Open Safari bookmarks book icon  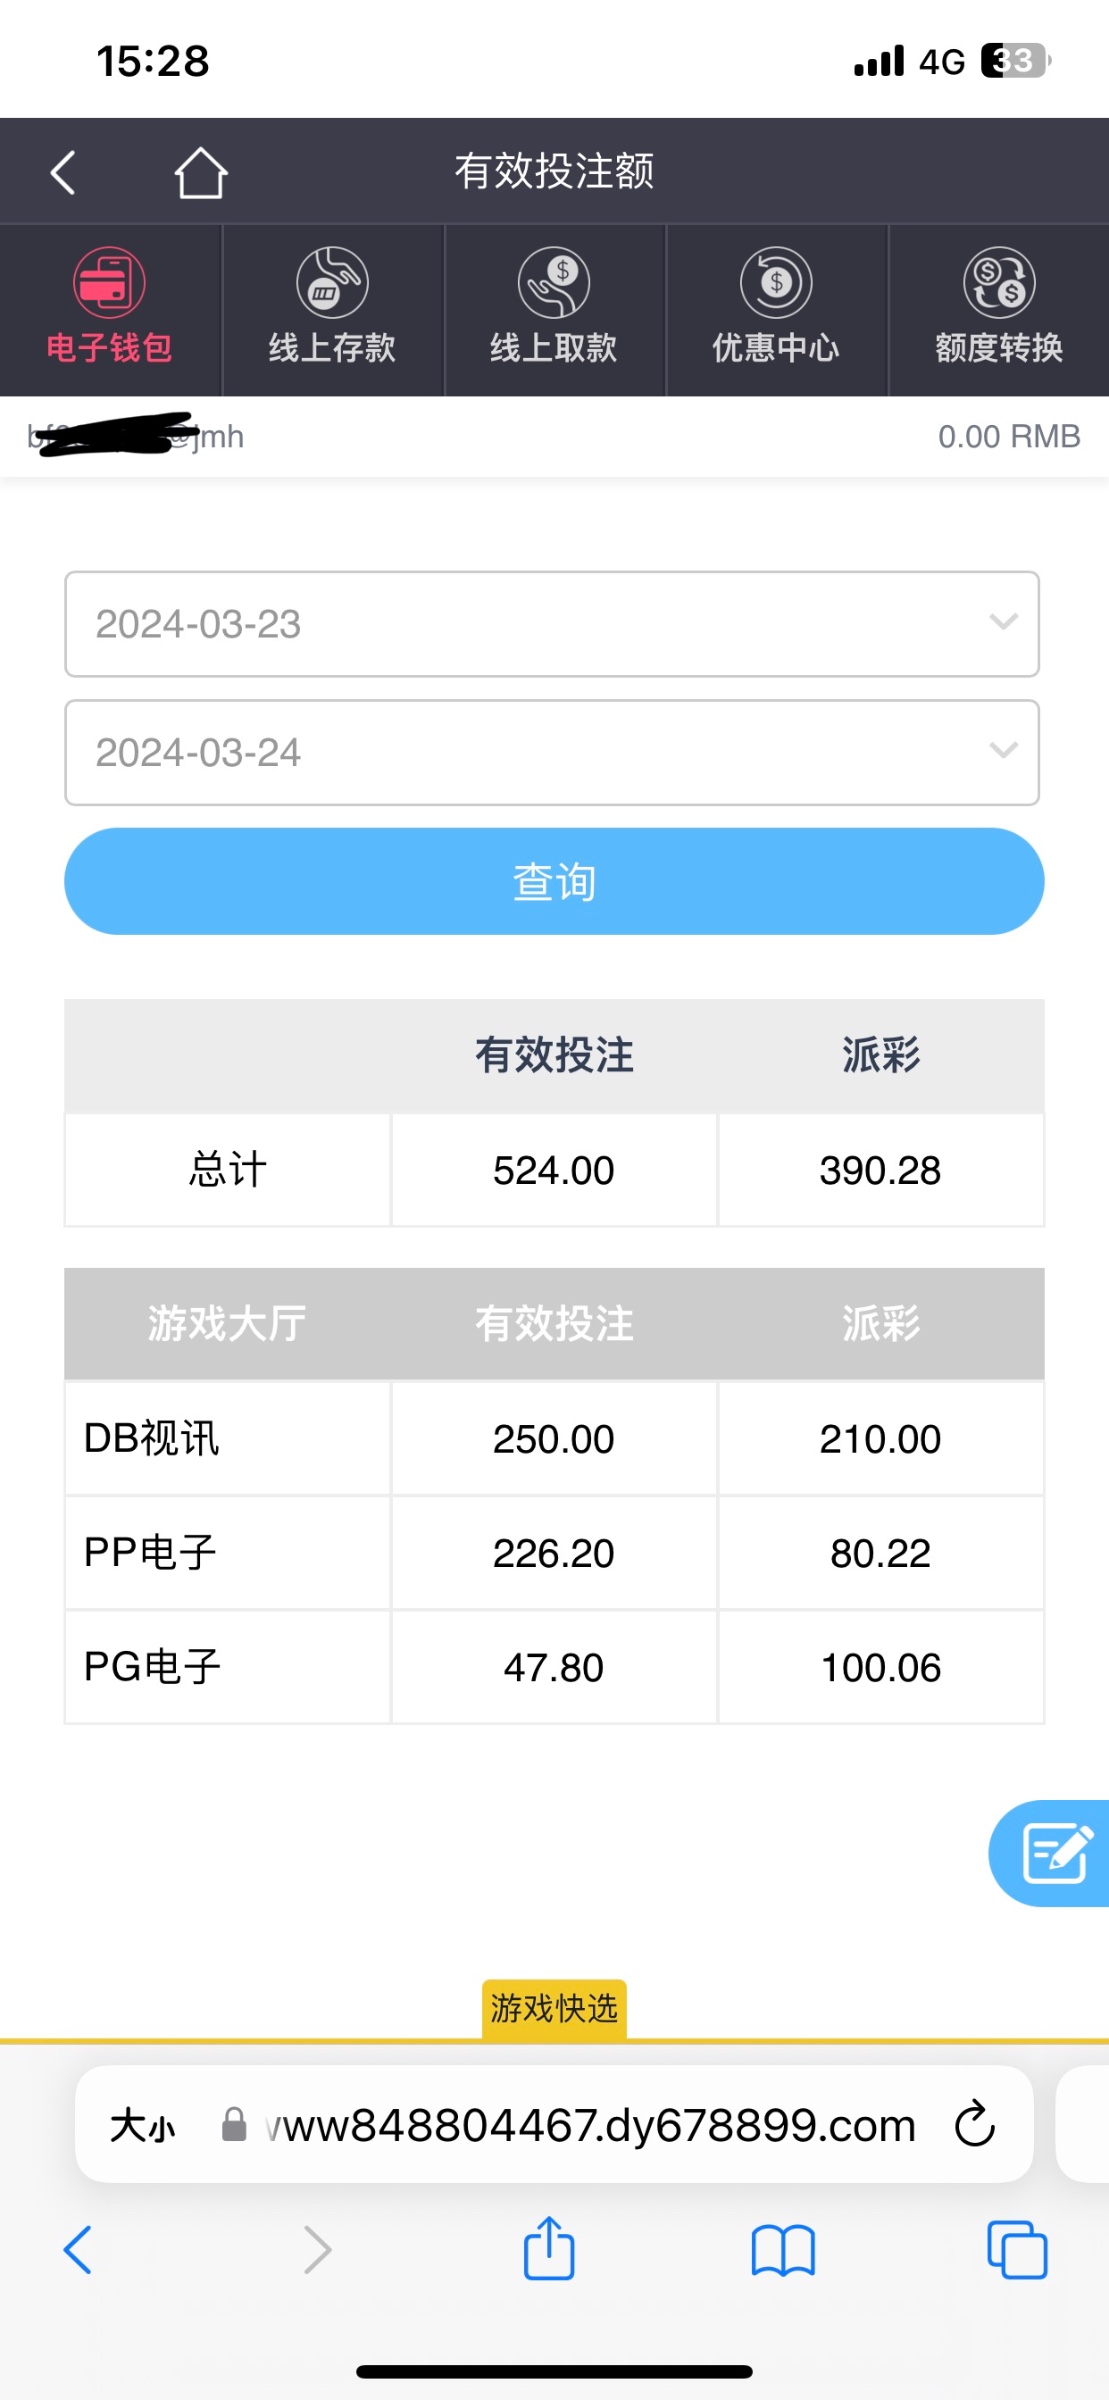click(783, 2250)
